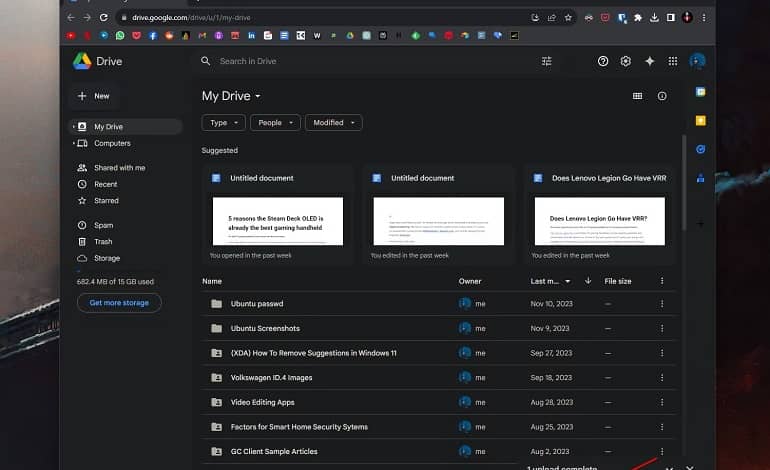Open more options for Ubuntu Screenshots row

click(x=662, y=329)
